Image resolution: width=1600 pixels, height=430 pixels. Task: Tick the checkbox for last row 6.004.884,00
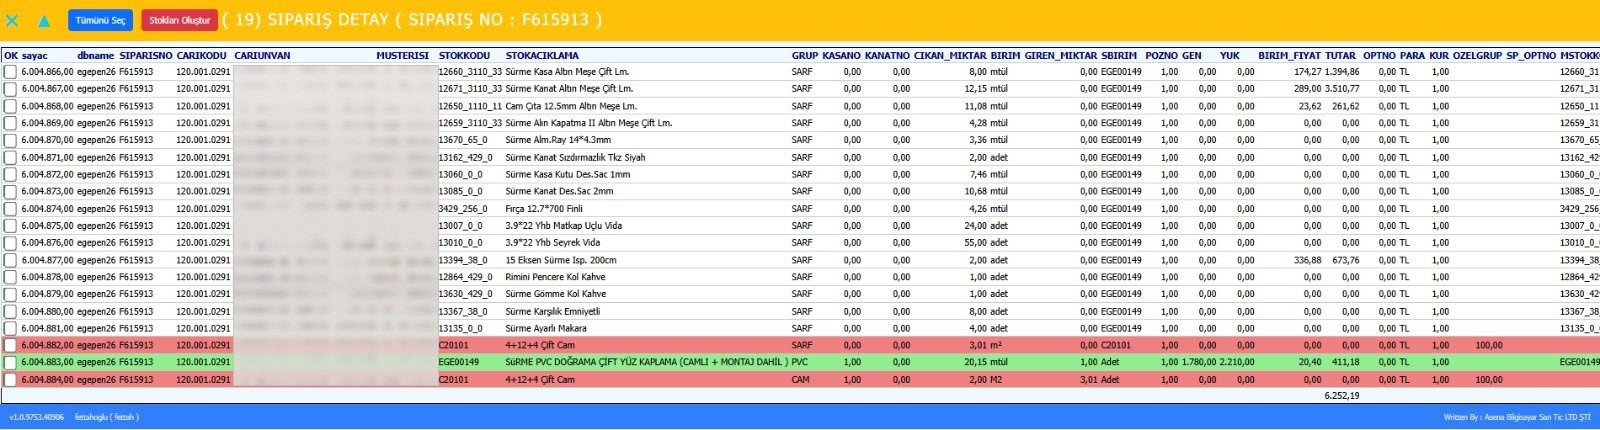(x=10, y=380)
